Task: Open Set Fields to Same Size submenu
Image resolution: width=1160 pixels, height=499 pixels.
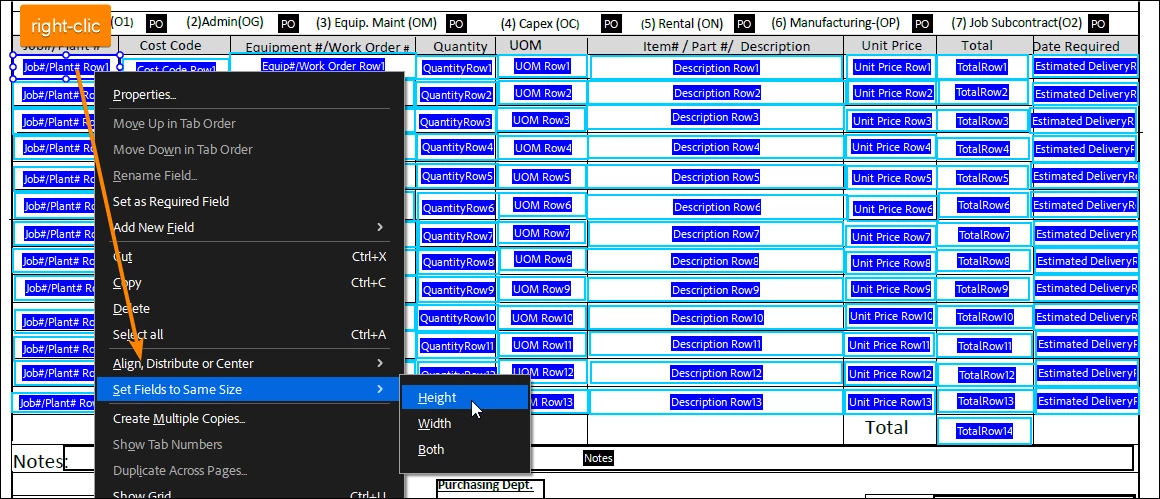Action: click(x=250, y=389)
